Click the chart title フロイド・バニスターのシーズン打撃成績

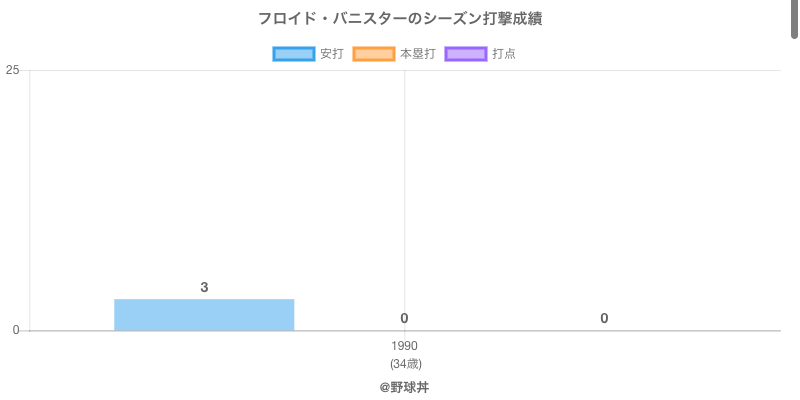point(400,19)
